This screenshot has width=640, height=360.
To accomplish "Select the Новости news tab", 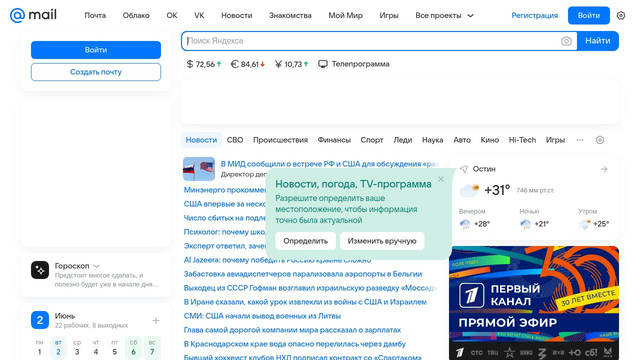I will [201, 140].
